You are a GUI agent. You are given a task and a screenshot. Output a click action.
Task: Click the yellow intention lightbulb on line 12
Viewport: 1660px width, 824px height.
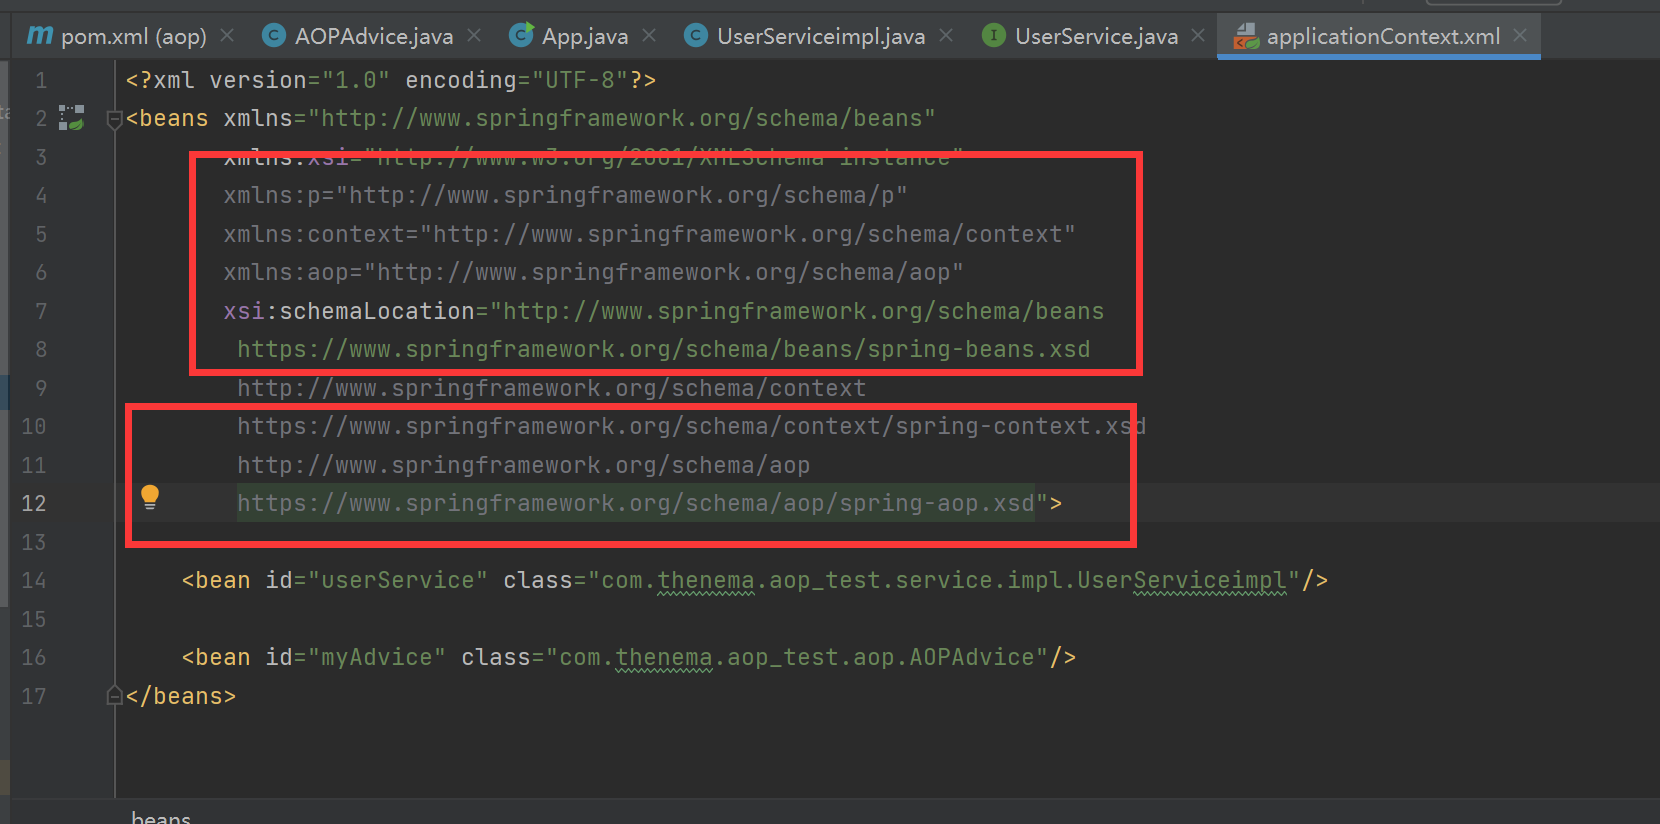tap(150, 497)
